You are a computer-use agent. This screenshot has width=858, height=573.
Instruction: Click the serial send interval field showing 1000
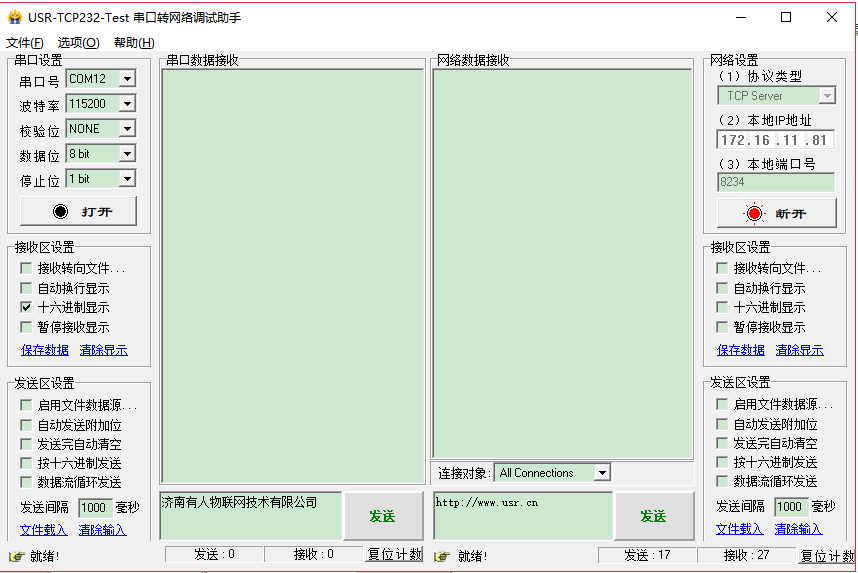click(x=94, y=507)
